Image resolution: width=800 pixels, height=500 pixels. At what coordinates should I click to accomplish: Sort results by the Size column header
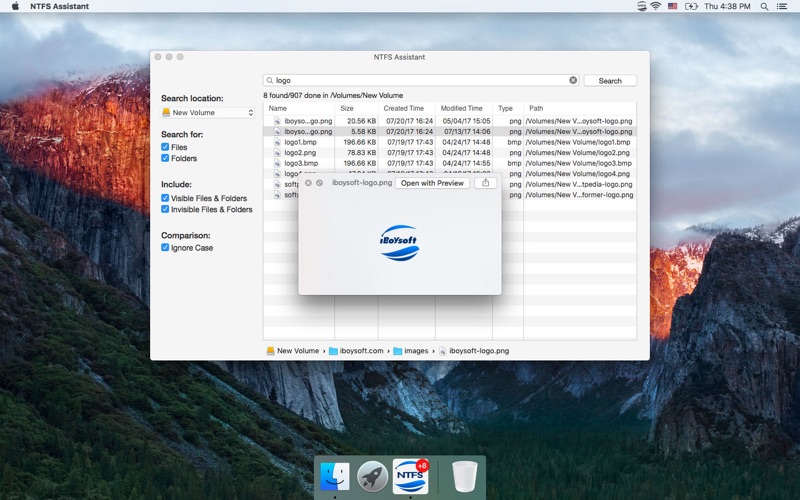(x=347, y=108)
